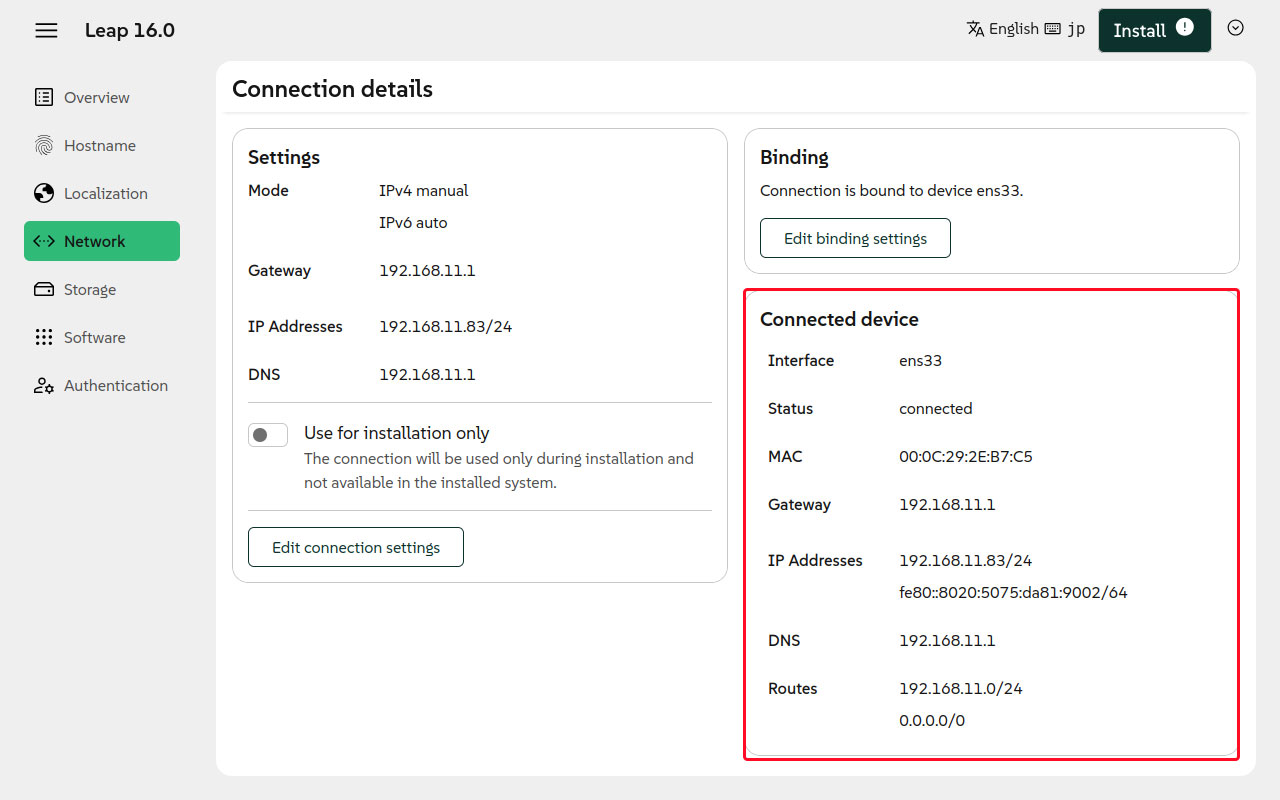Toggle Use for installation only switch
This screenshot has width=1280, height=800.
[x=268, y=435]
